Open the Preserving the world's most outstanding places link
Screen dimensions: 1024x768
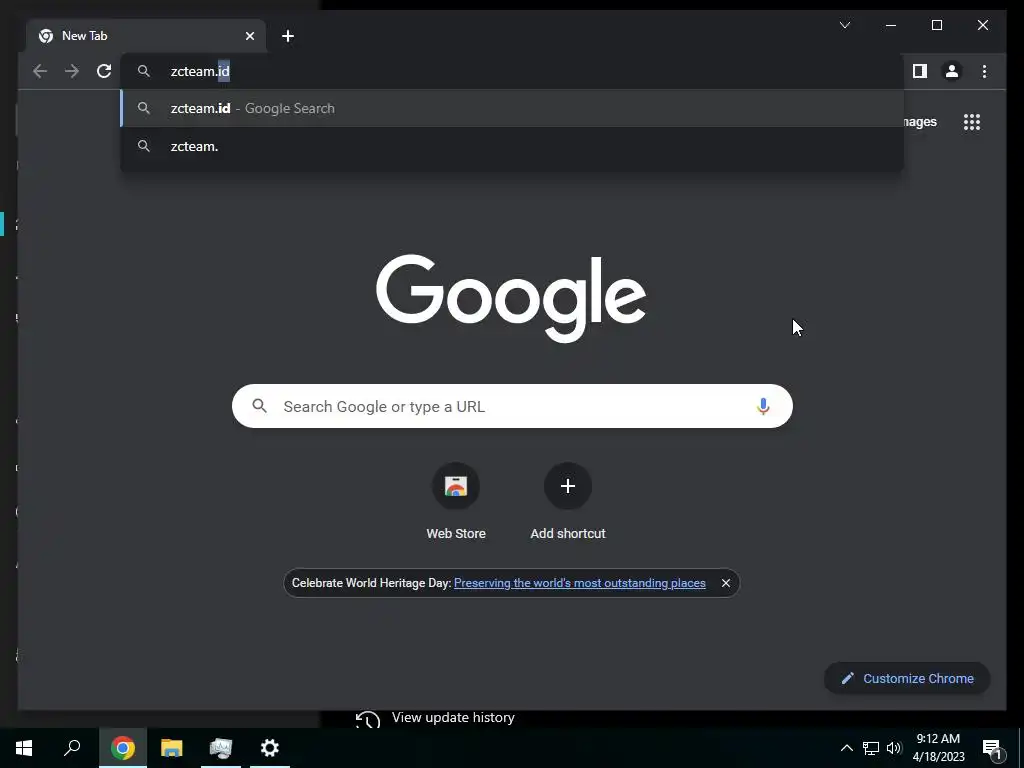point(579,583)
